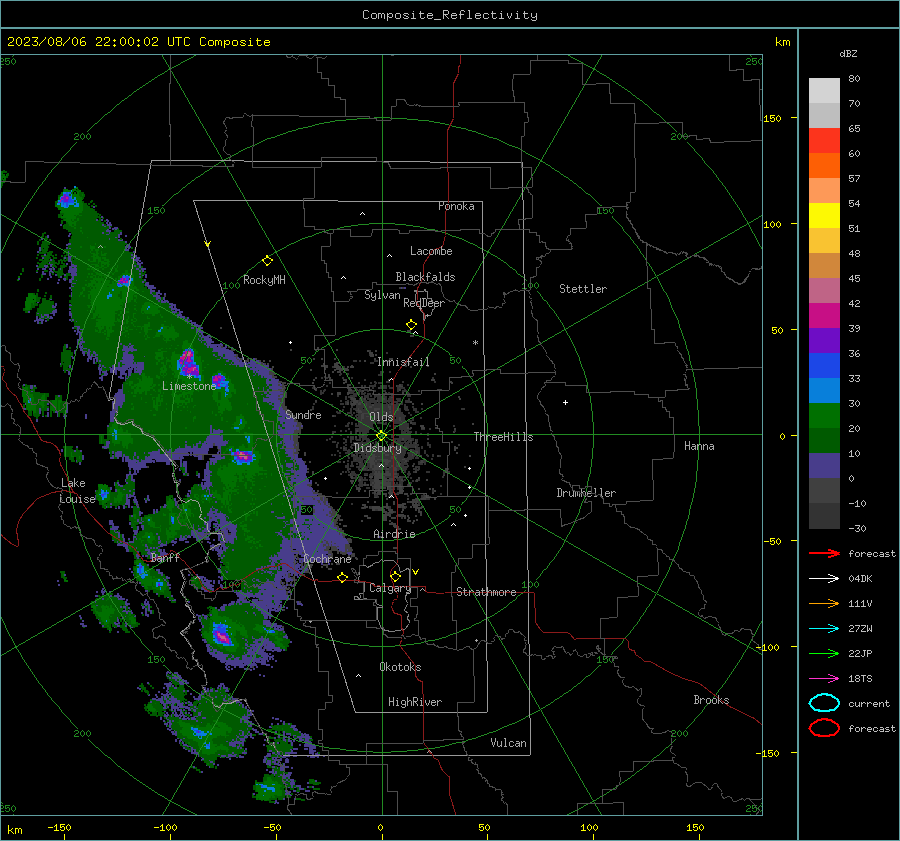The image size is (900, 841).
Task: Click the Lacombe label
Action: click(x=431, y=251)
